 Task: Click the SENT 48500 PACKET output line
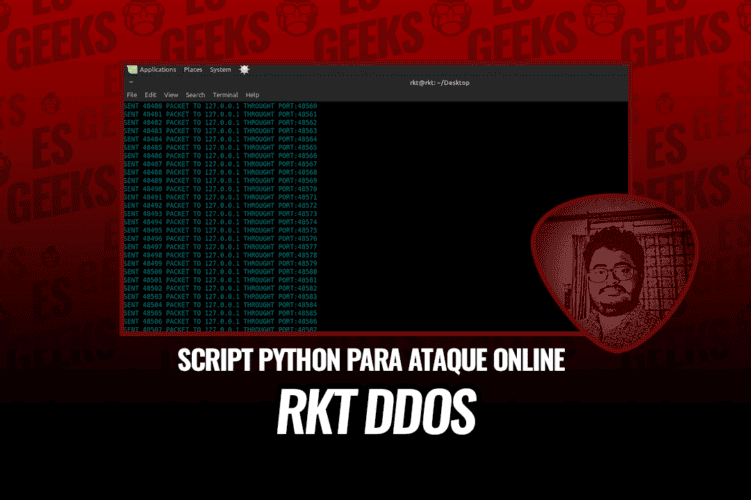point(220,272)
